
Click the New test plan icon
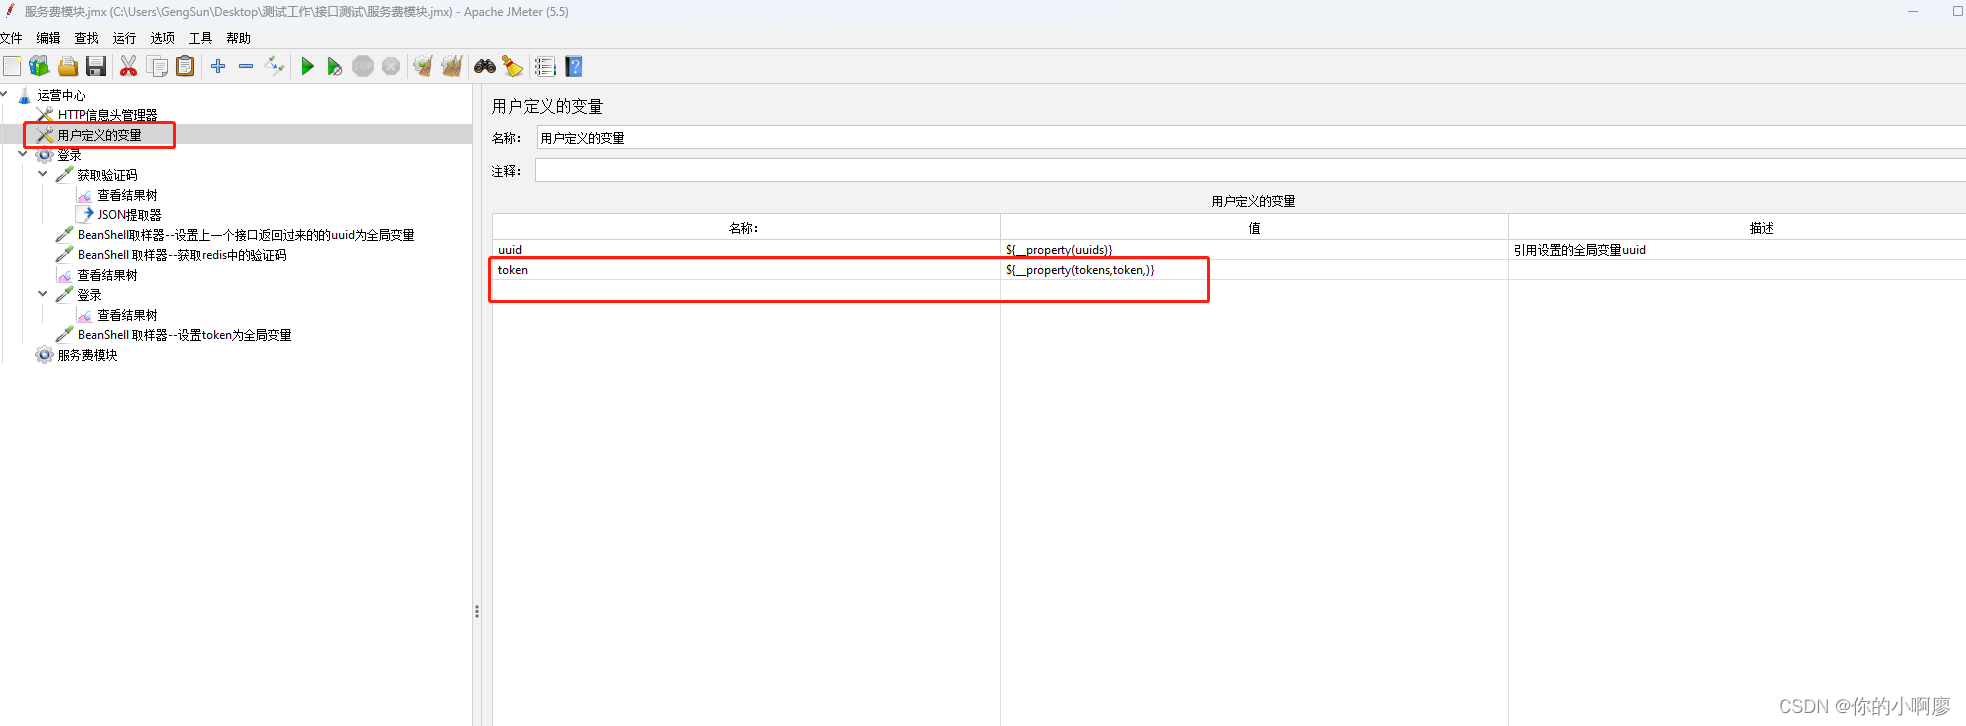tap(12, 66)
